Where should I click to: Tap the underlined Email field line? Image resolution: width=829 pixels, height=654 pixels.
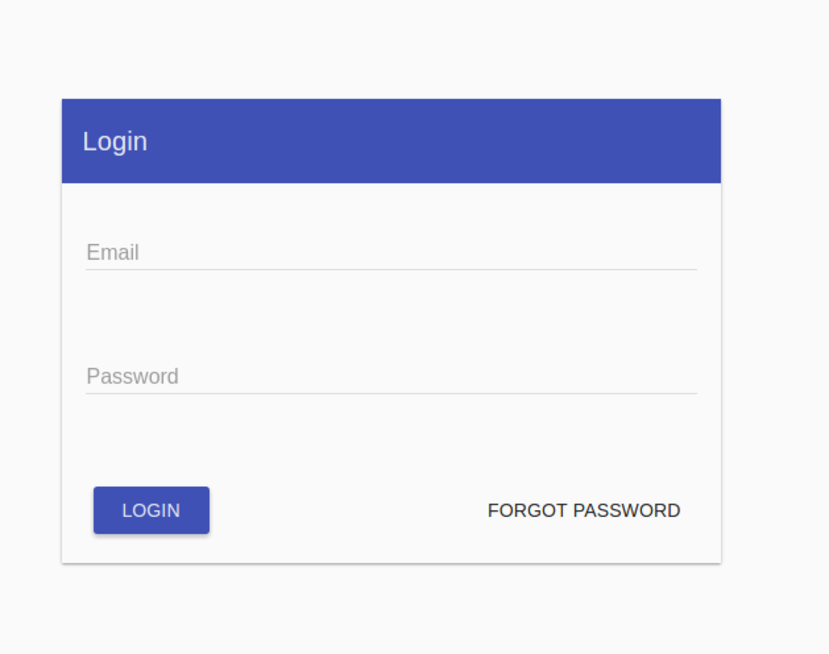click(x=390, y=267)
